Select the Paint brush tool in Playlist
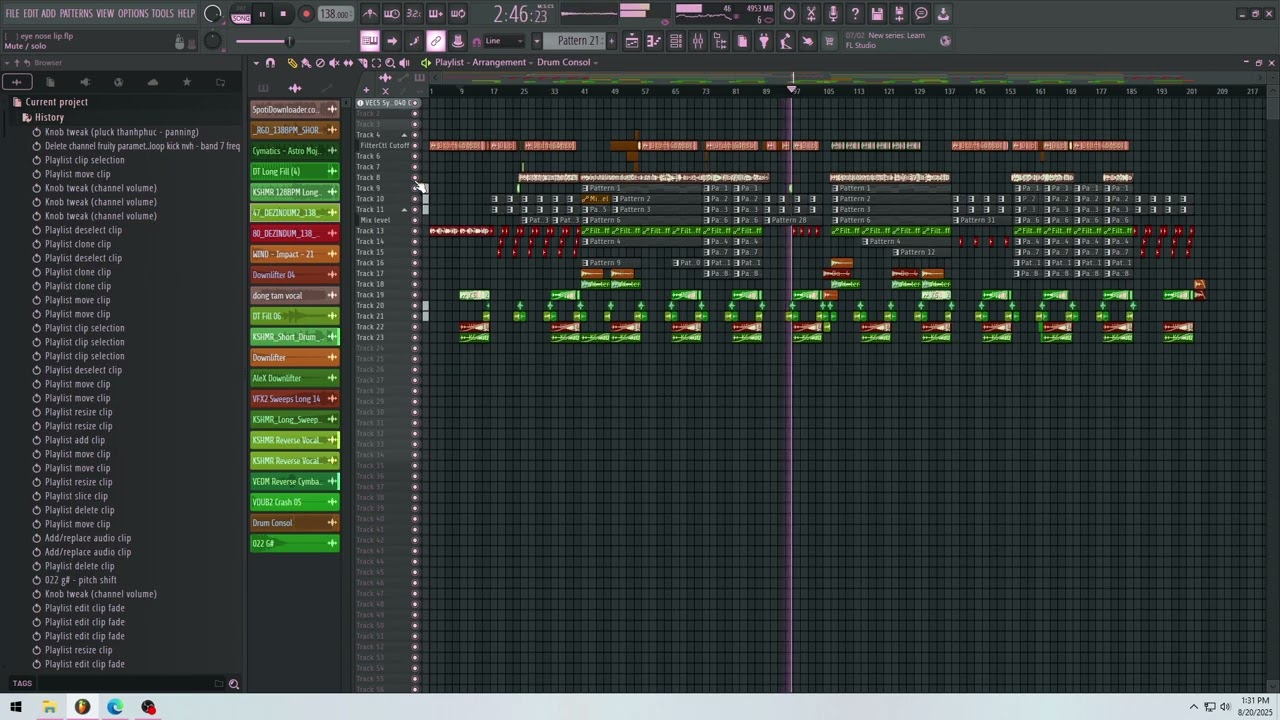 (x=306, y=62)
